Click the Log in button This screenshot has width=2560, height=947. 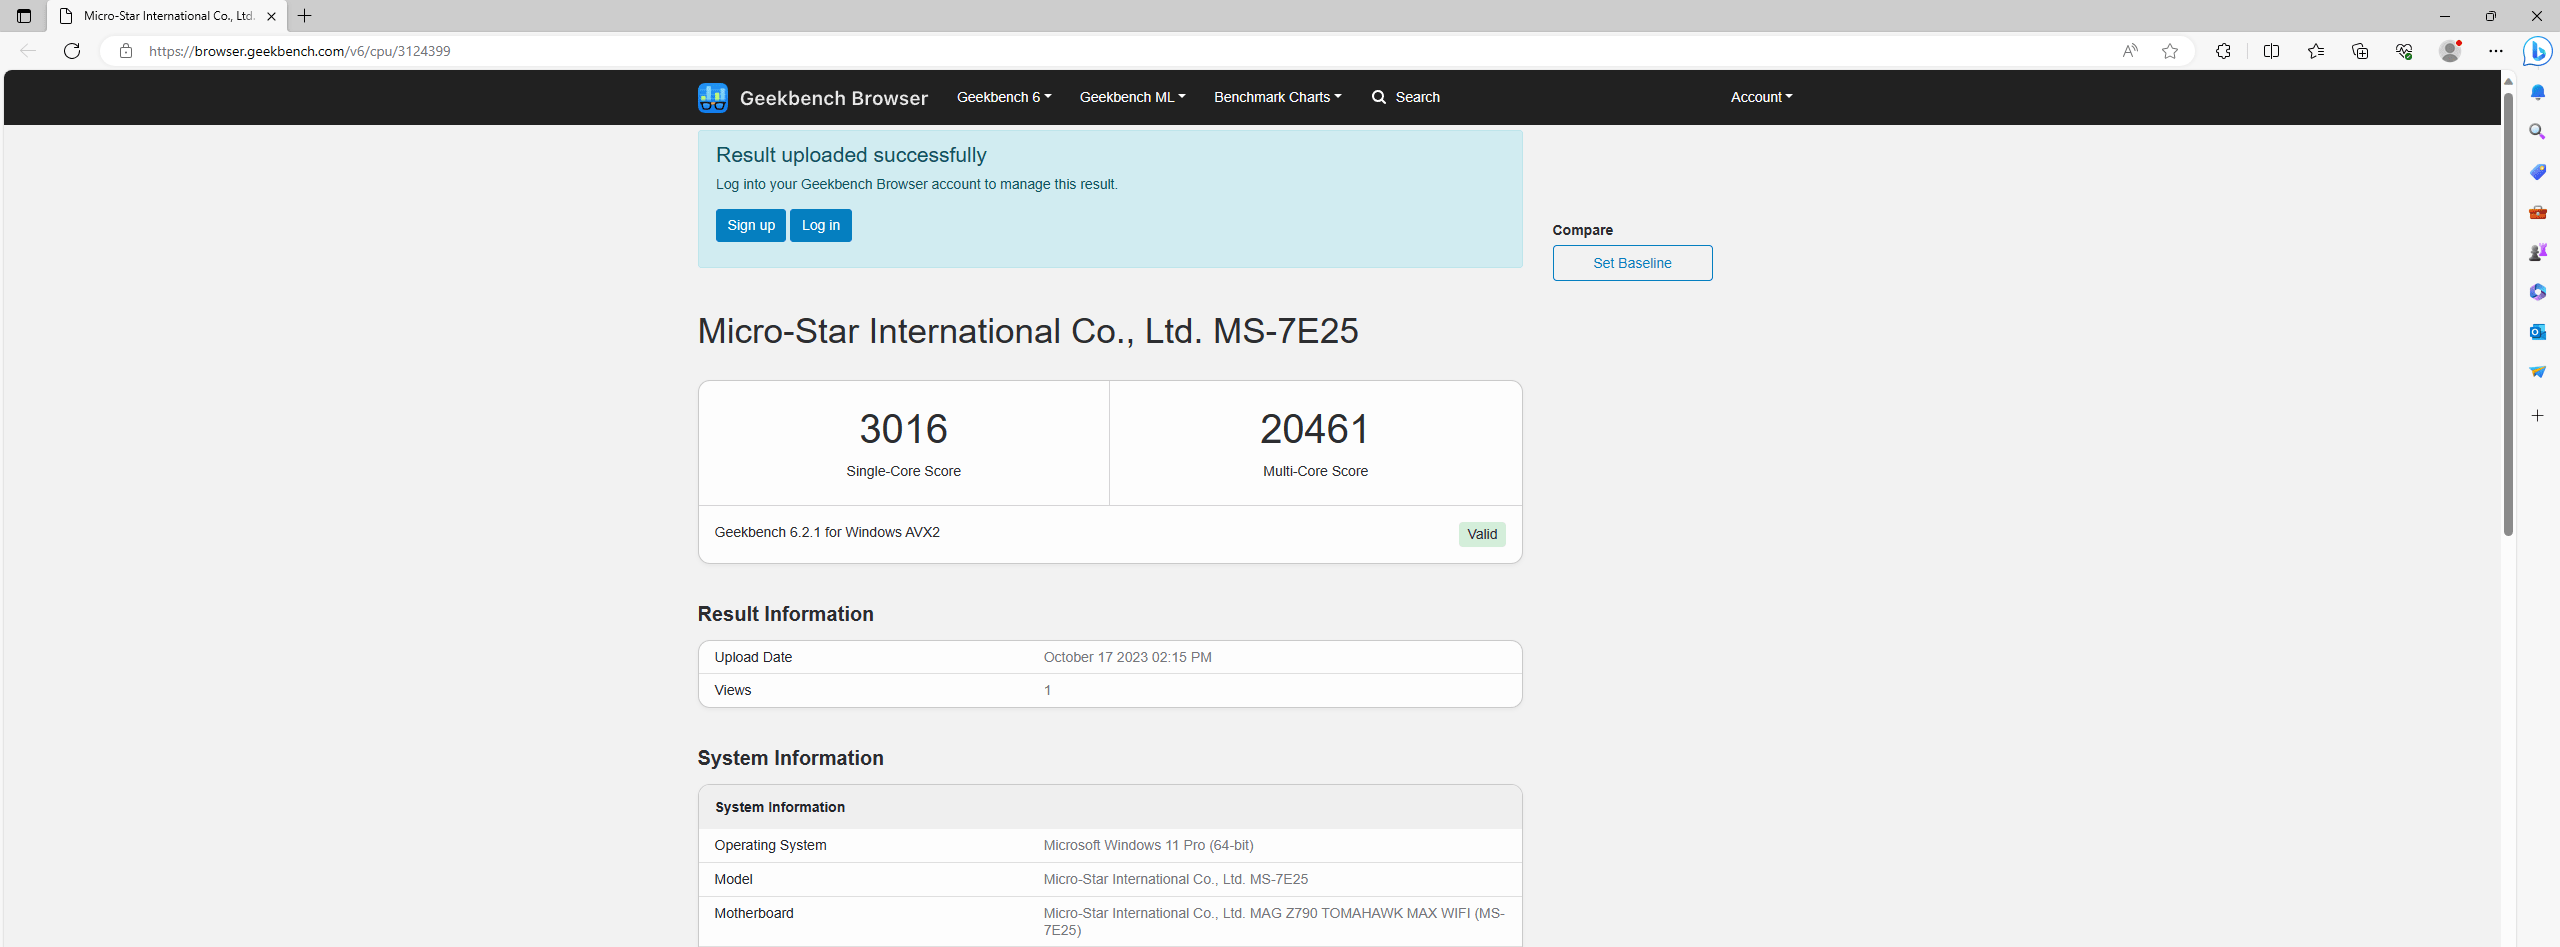[x=821, y=225]
